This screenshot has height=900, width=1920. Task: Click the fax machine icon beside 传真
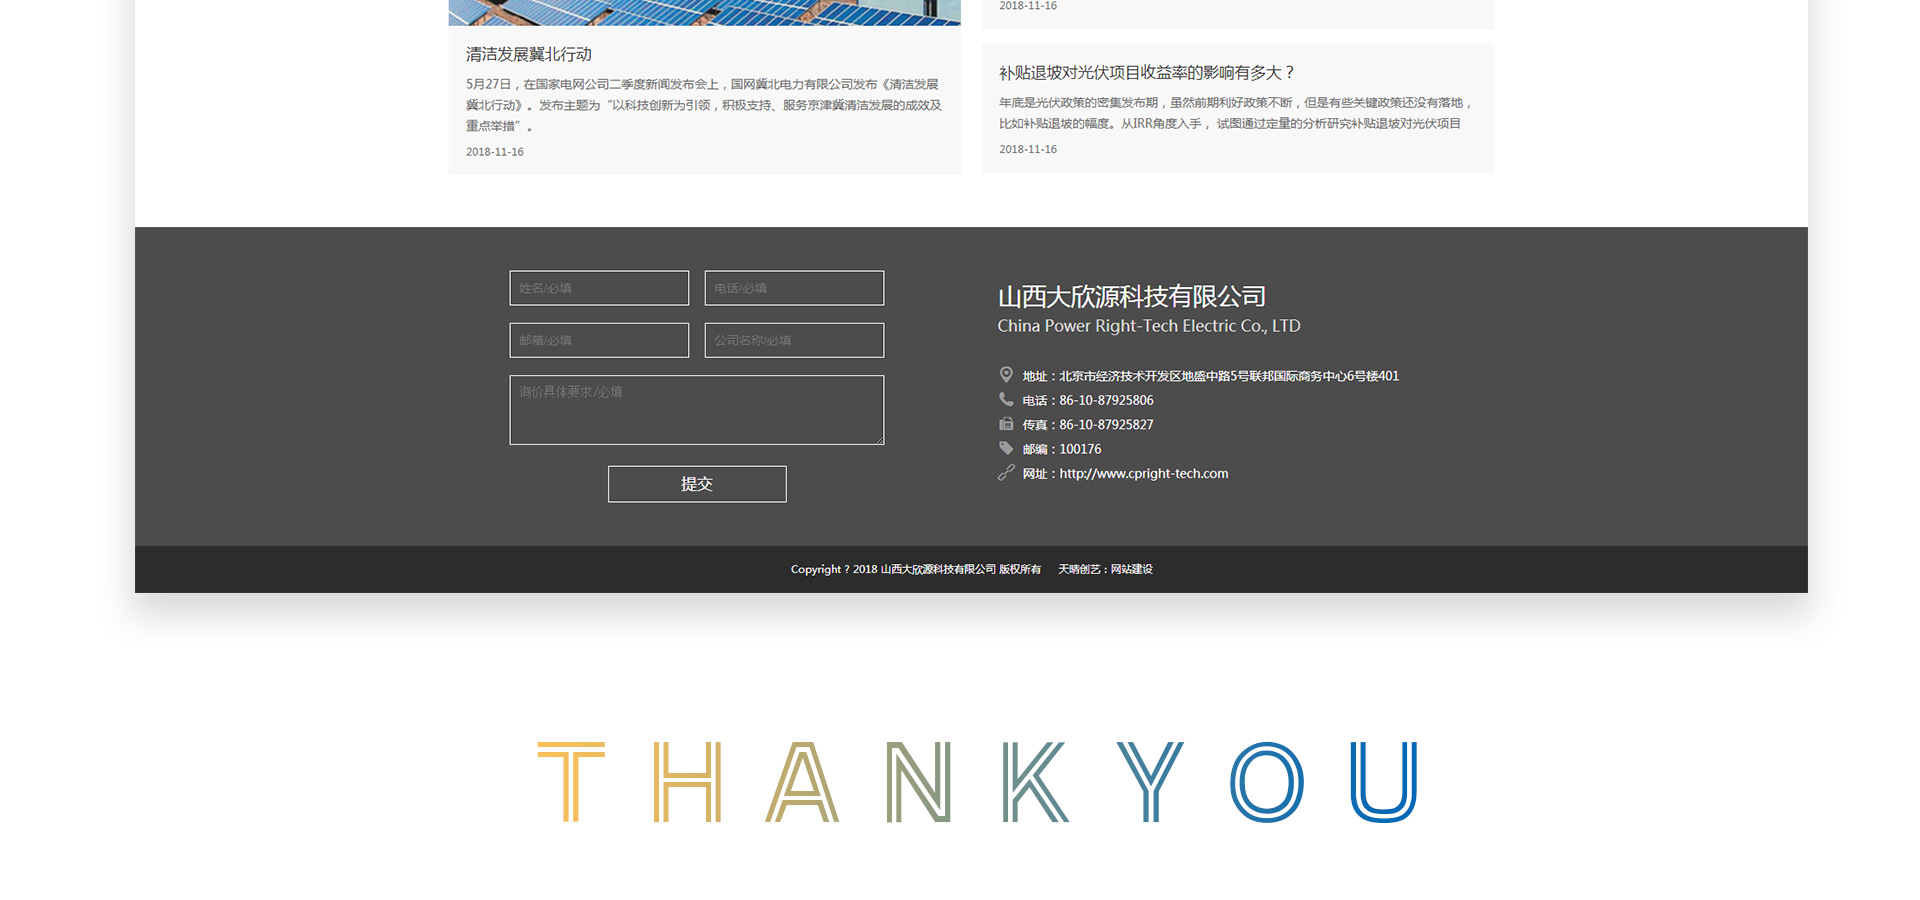(1006, 424)
